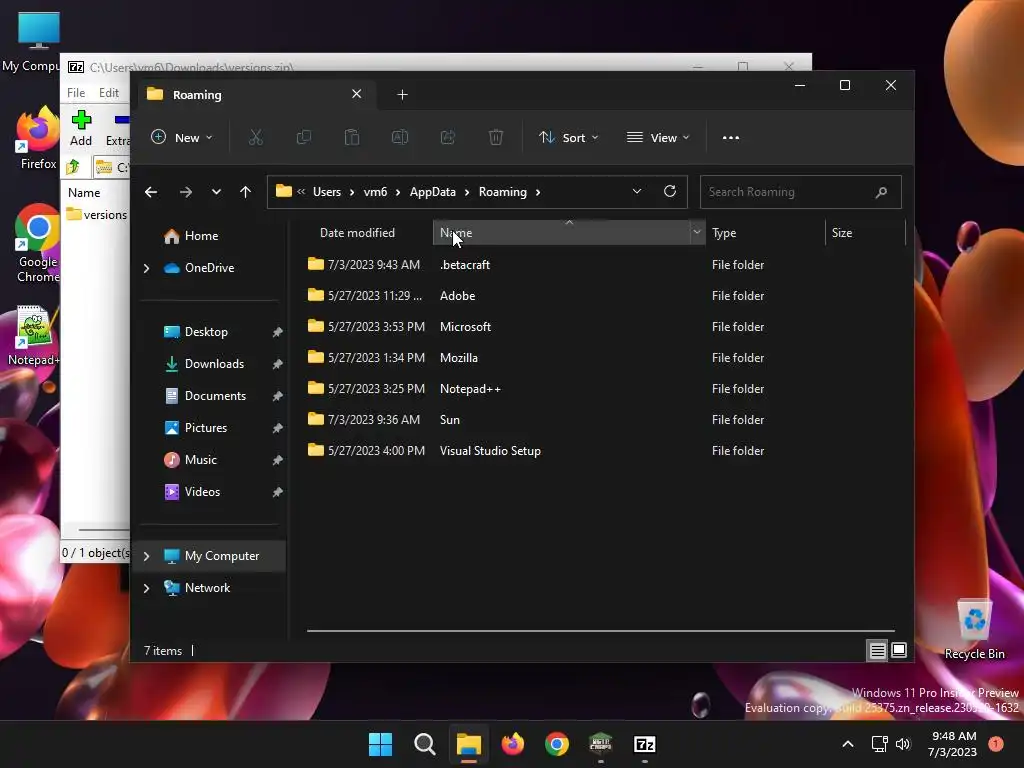Click the Chrome taskbar icon
This screenshot has width=1024, height=768.
[x=556, y=744]
